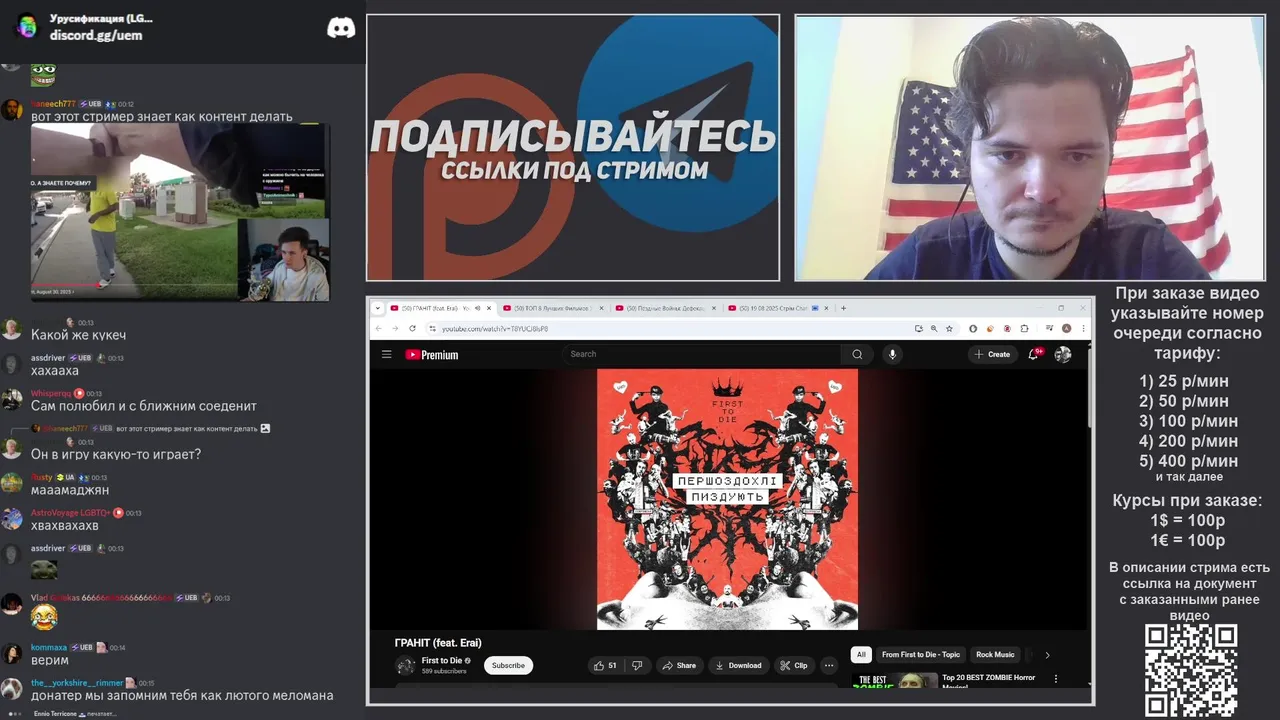Click the YouTube search magnifier button
This screenshot has width=1280, height=720.
tap(857, 354)
